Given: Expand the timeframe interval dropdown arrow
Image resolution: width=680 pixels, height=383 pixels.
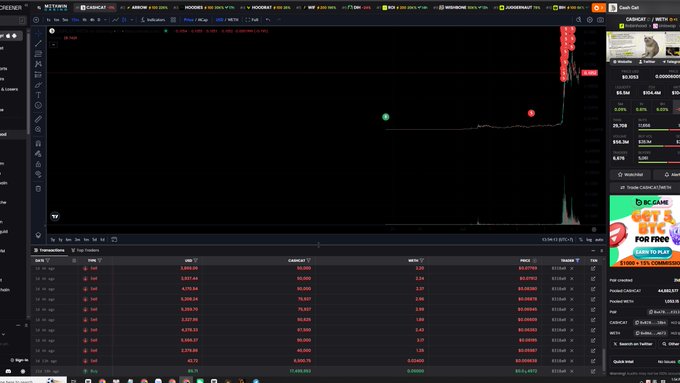Looking at the screenshot, I should tap(105, 20).
